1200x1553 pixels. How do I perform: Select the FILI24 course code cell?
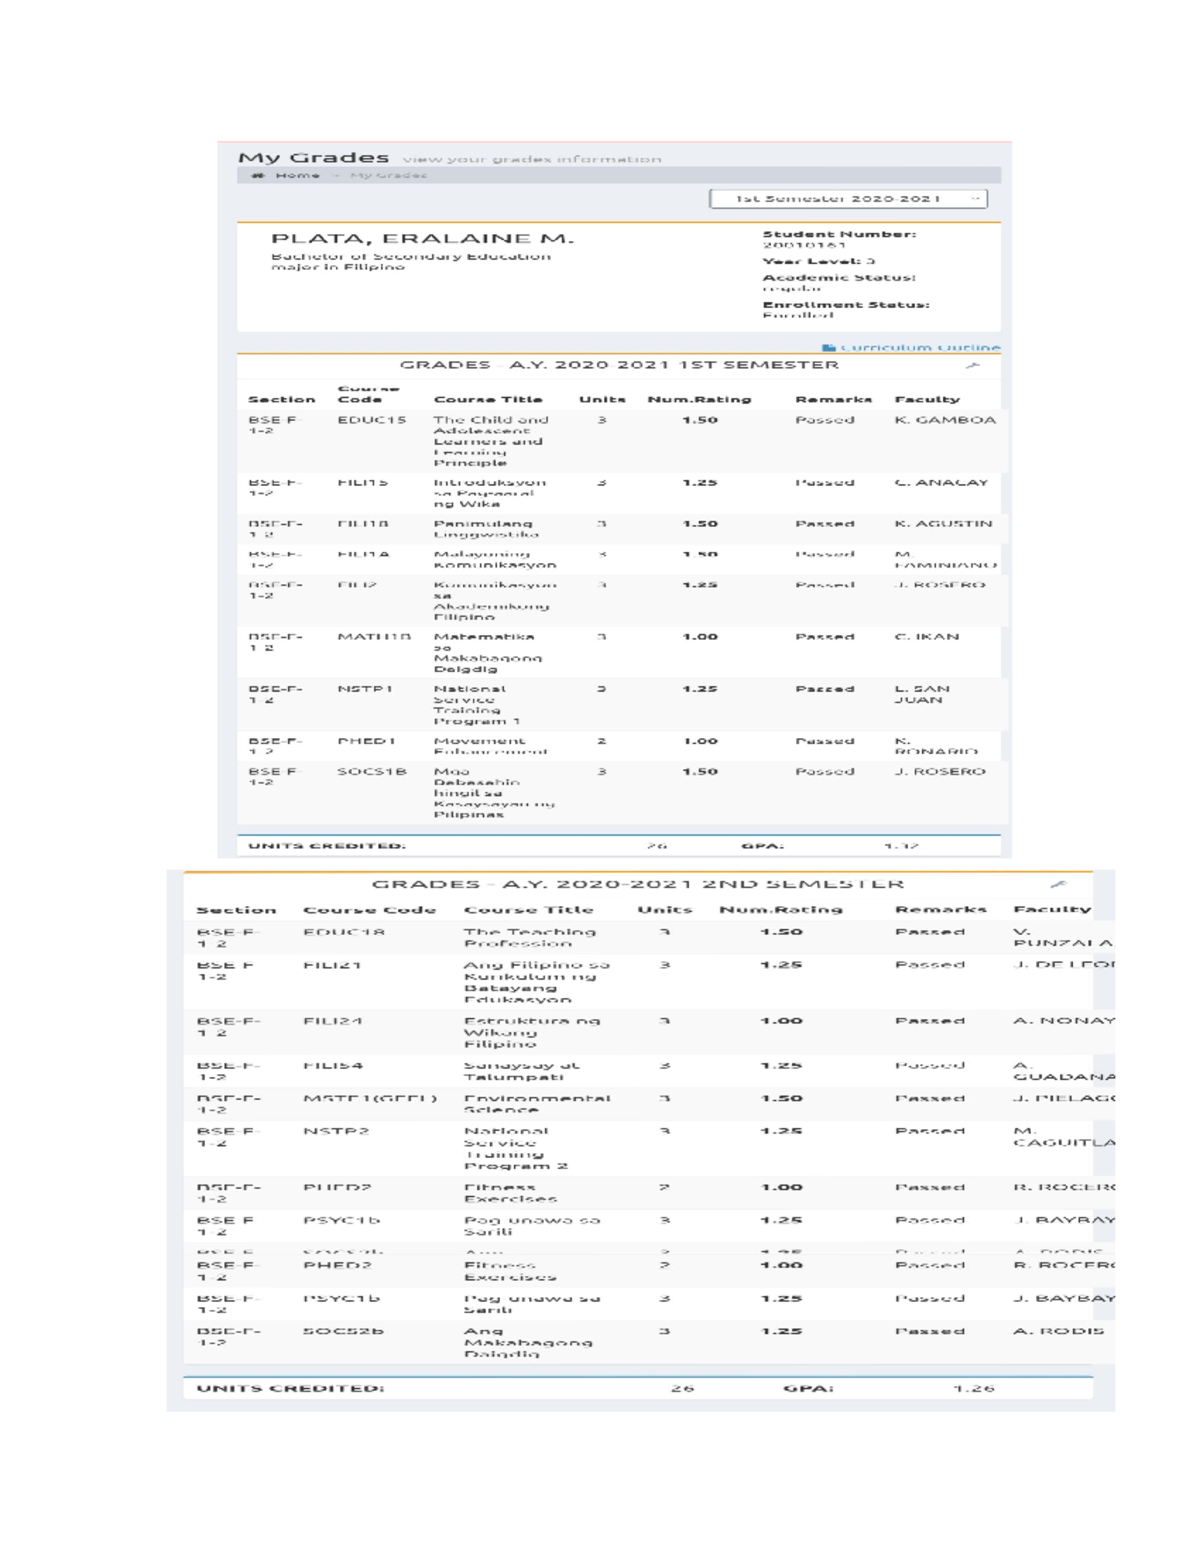point(332,1021)
